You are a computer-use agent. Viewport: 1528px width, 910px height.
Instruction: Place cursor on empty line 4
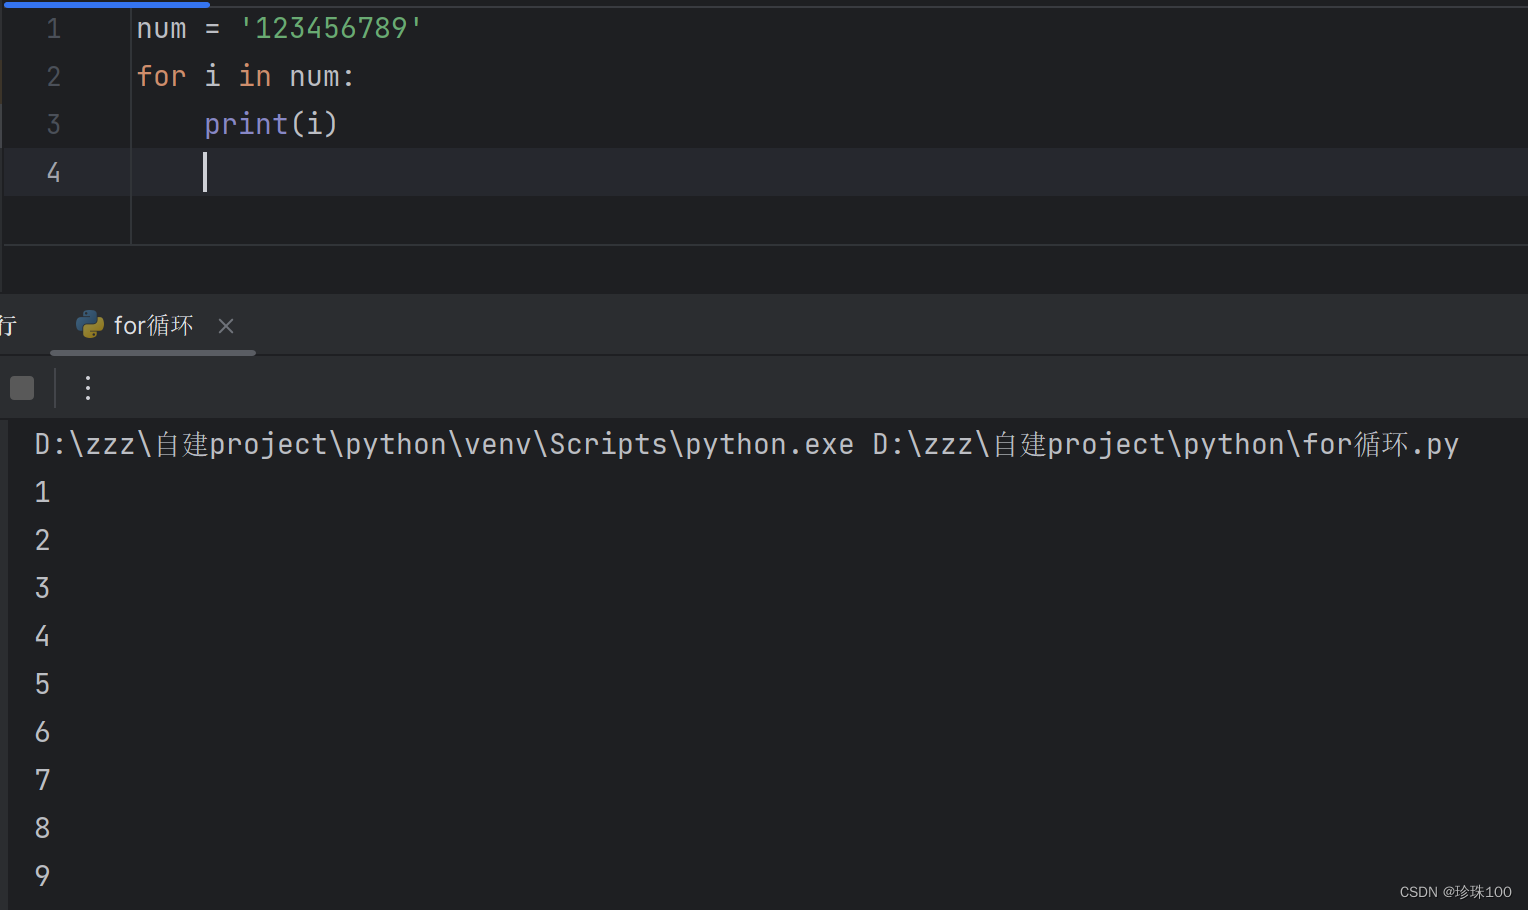830,172
